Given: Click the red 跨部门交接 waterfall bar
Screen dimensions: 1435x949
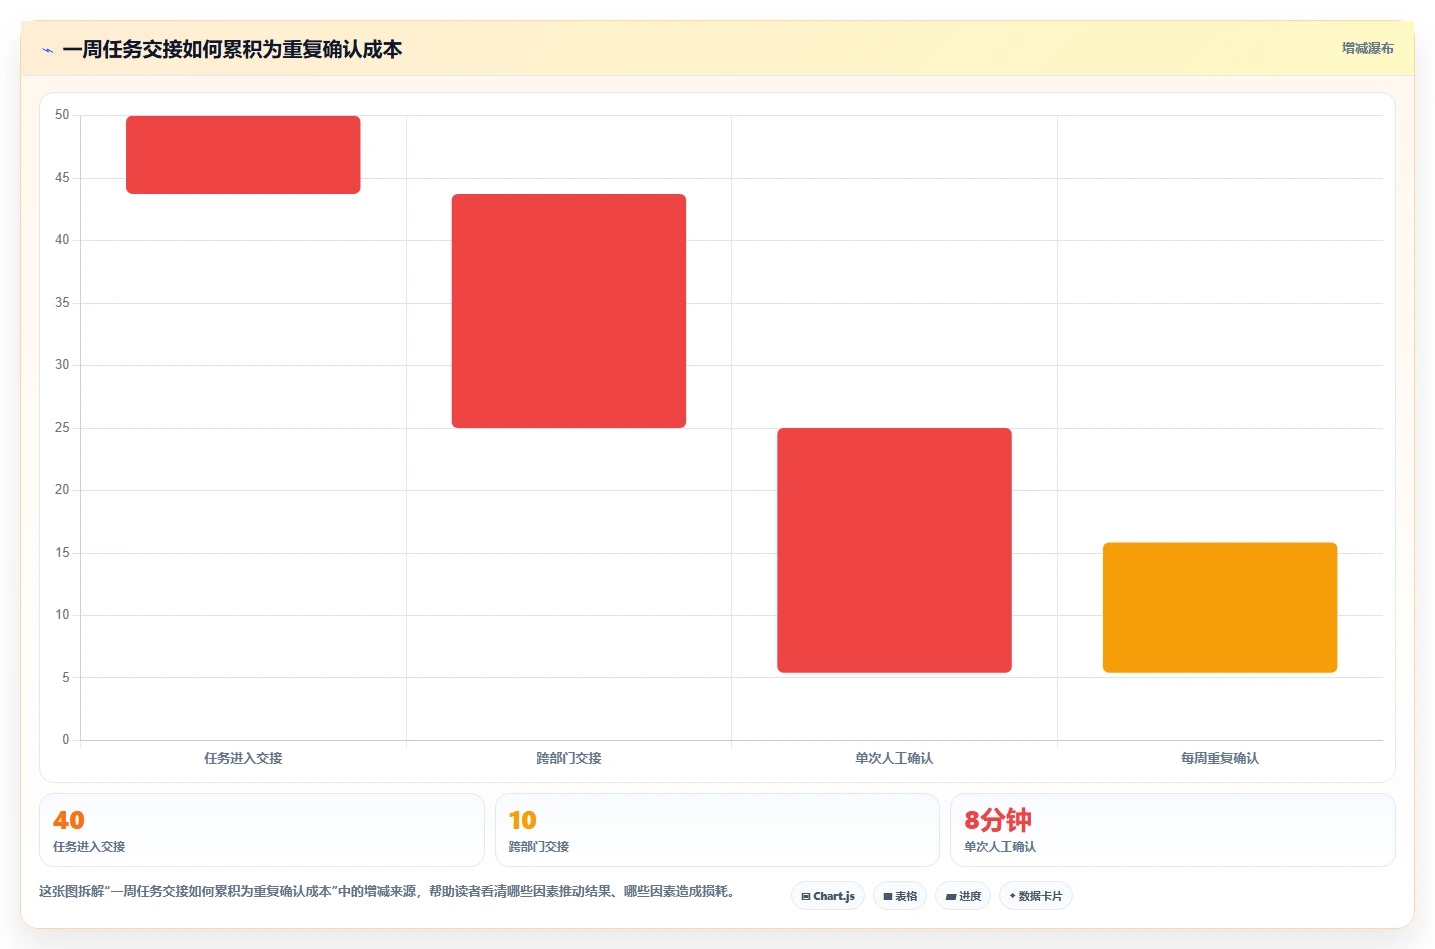Looking at the screenshot, I should tap(569, 311).
